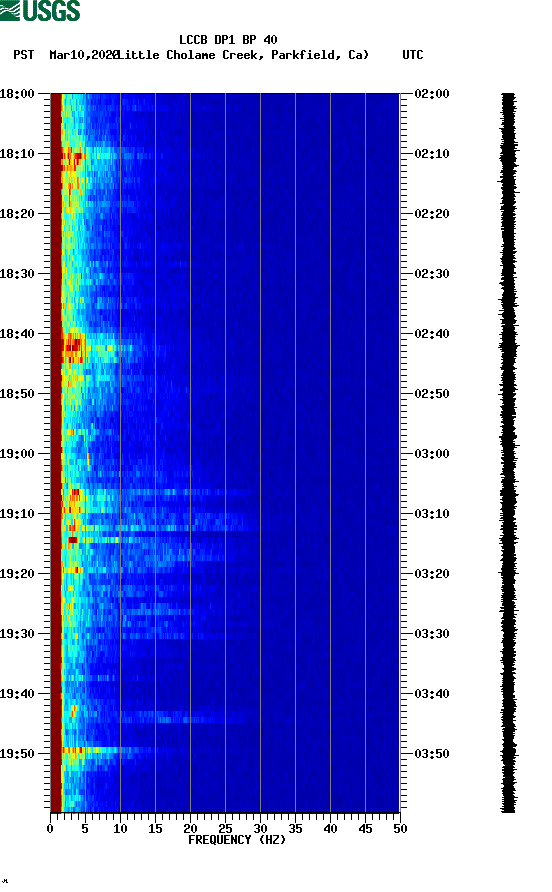Click the '25' frequency axis tick label
552x892 pixels.
point(225,829)
